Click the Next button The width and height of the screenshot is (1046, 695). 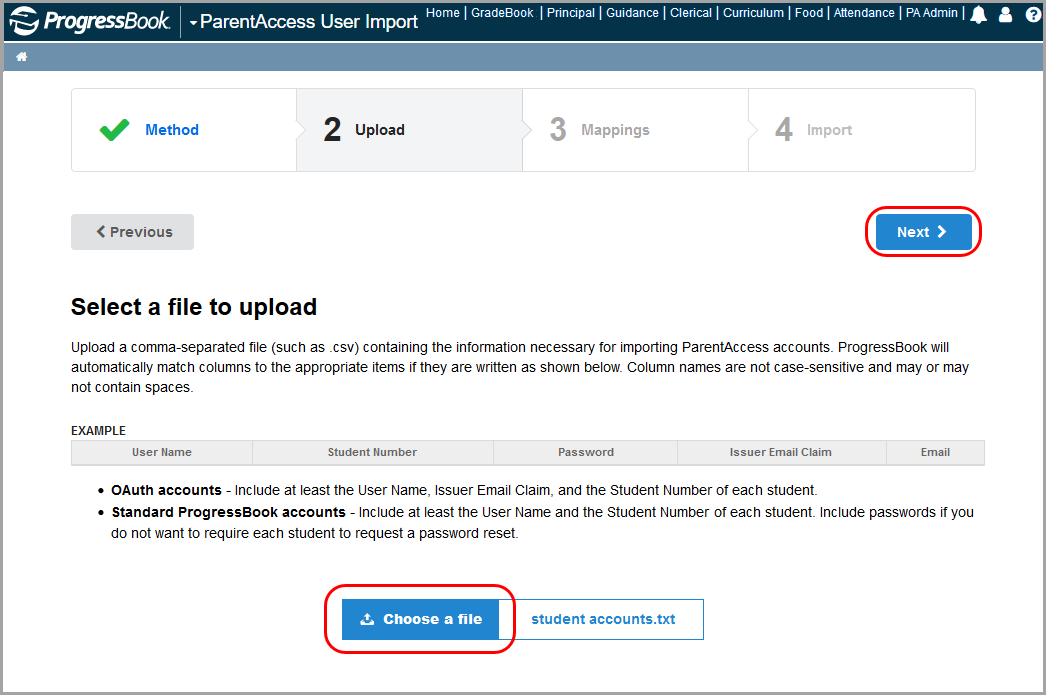coord(923,232)
